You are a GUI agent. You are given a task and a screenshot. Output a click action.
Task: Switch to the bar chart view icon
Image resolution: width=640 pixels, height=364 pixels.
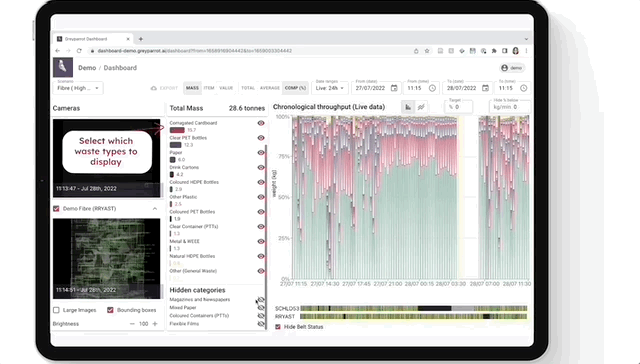tap(408, 107)
